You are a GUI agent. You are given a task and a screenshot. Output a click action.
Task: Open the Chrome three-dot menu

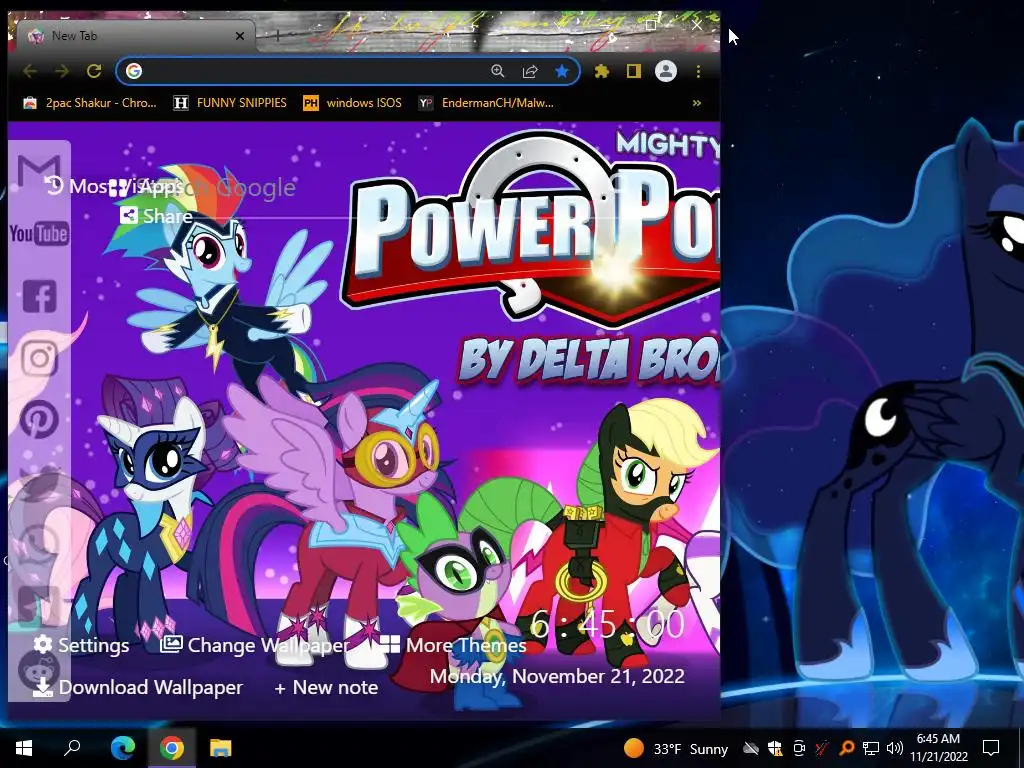[x=698, y=71]
